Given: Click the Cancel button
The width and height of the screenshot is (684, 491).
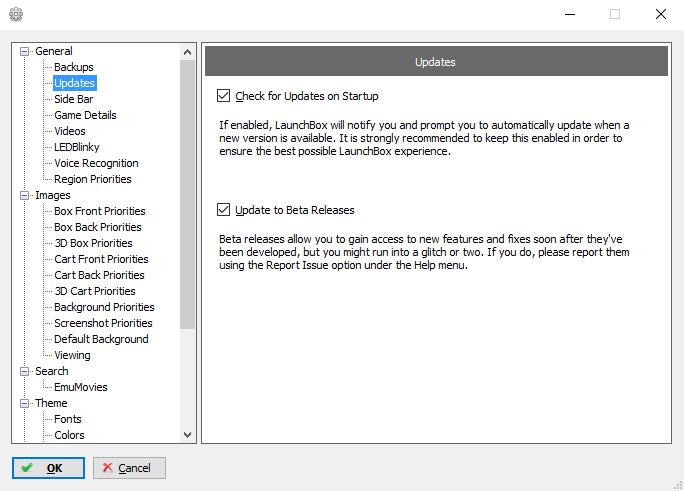Looking at the screenshot, I should pos(129,468).
